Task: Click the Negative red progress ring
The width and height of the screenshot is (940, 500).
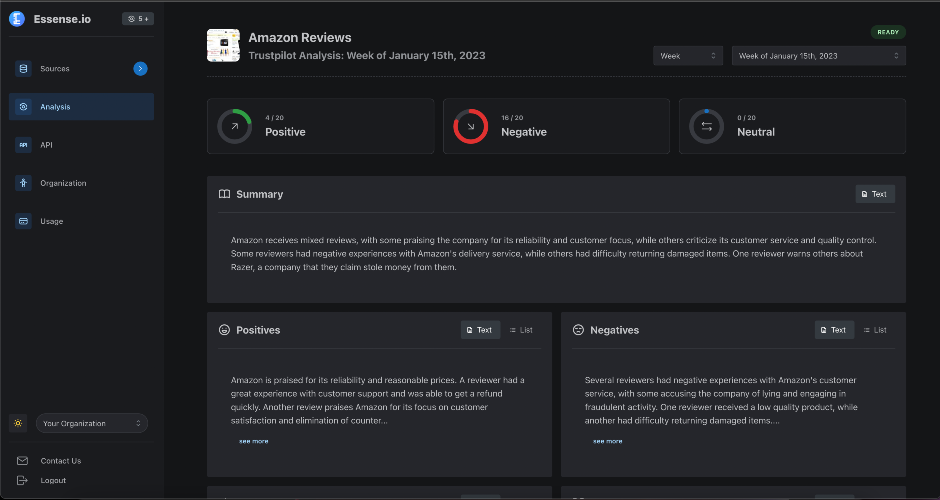Action: coord(471,126)
